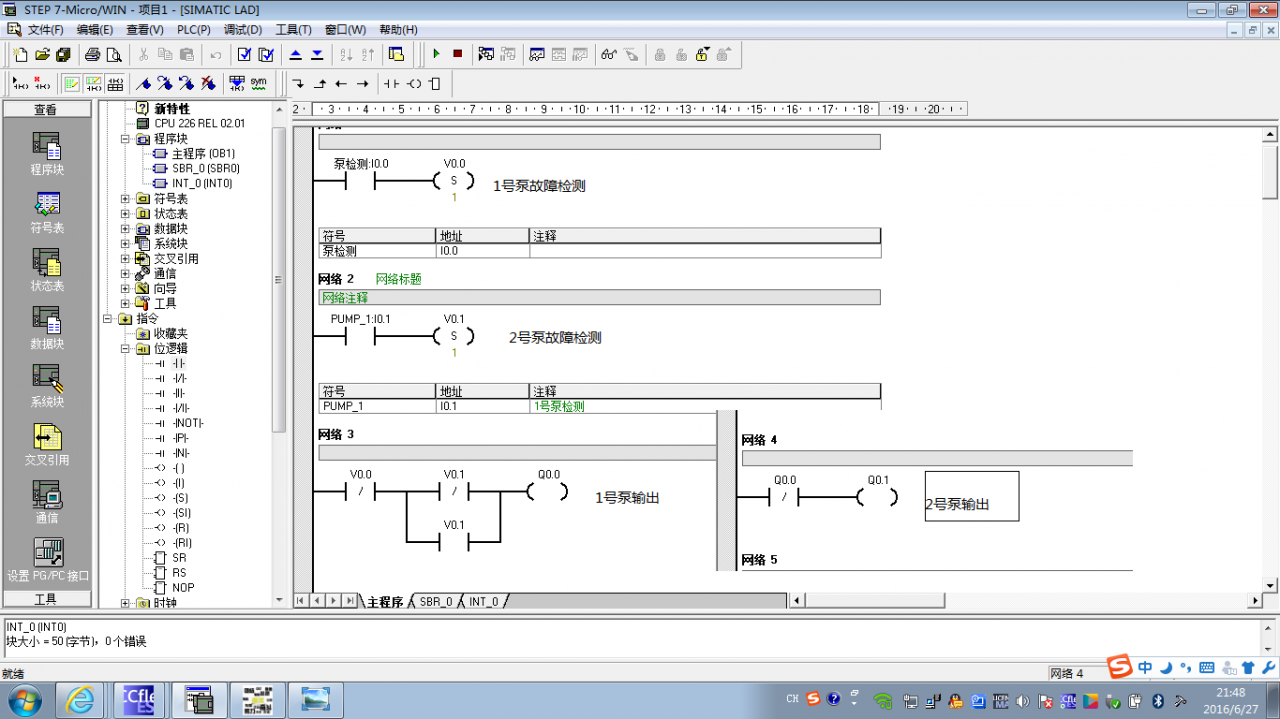Screen dimensions: 1280x719
Task: Click the Windows Start button
Action: pos(24,699)
